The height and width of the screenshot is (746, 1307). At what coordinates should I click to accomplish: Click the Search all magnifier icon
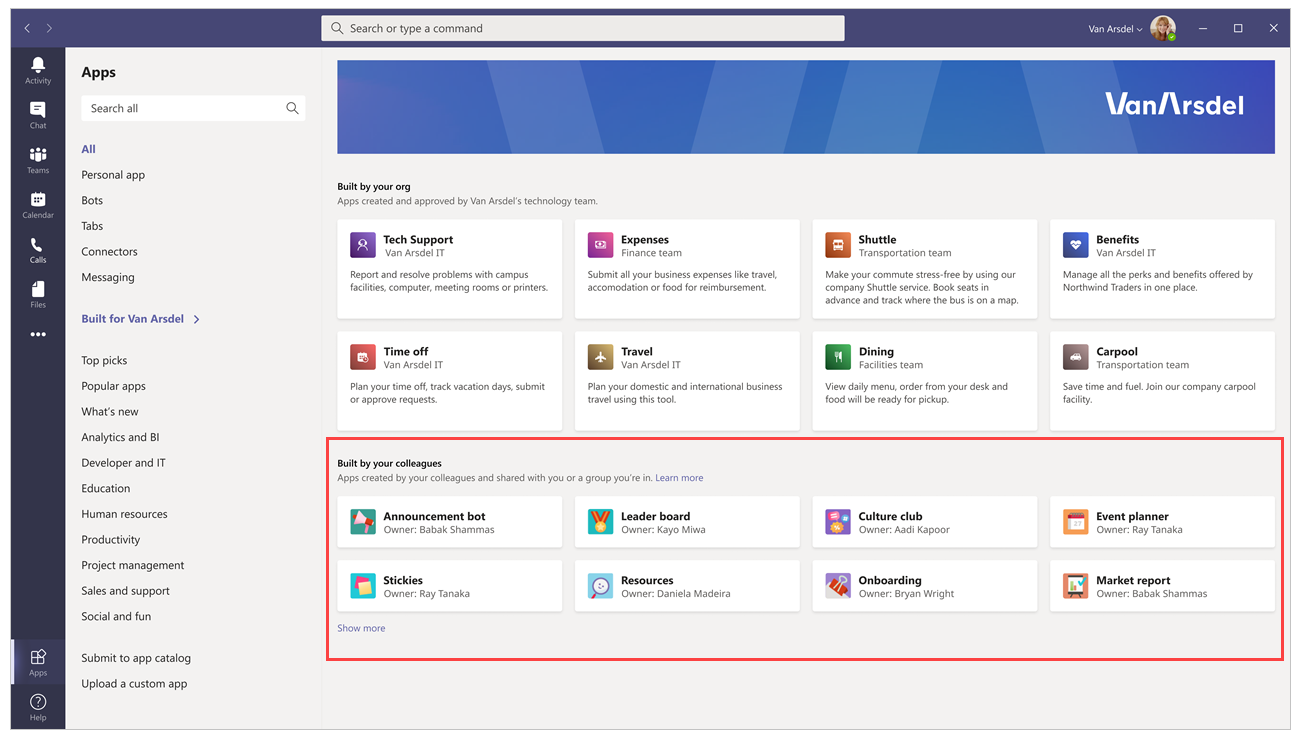point(292,108)
